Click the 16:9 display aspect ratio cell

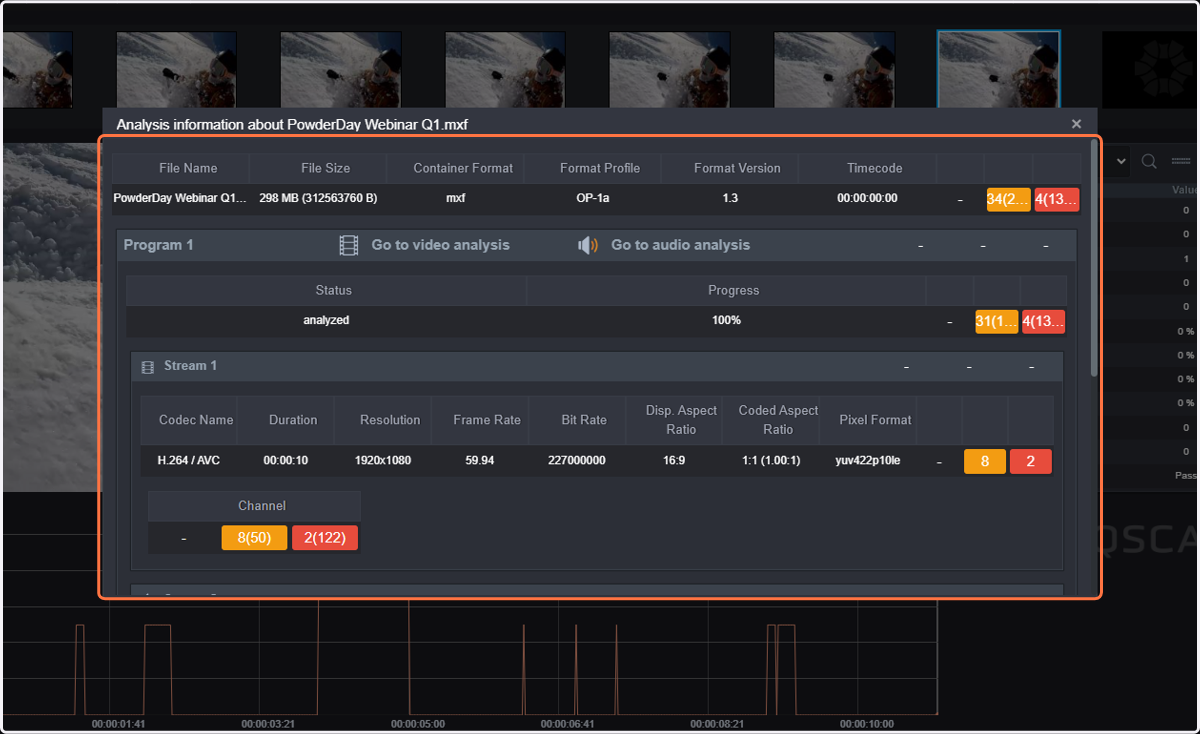coord(673,461)
